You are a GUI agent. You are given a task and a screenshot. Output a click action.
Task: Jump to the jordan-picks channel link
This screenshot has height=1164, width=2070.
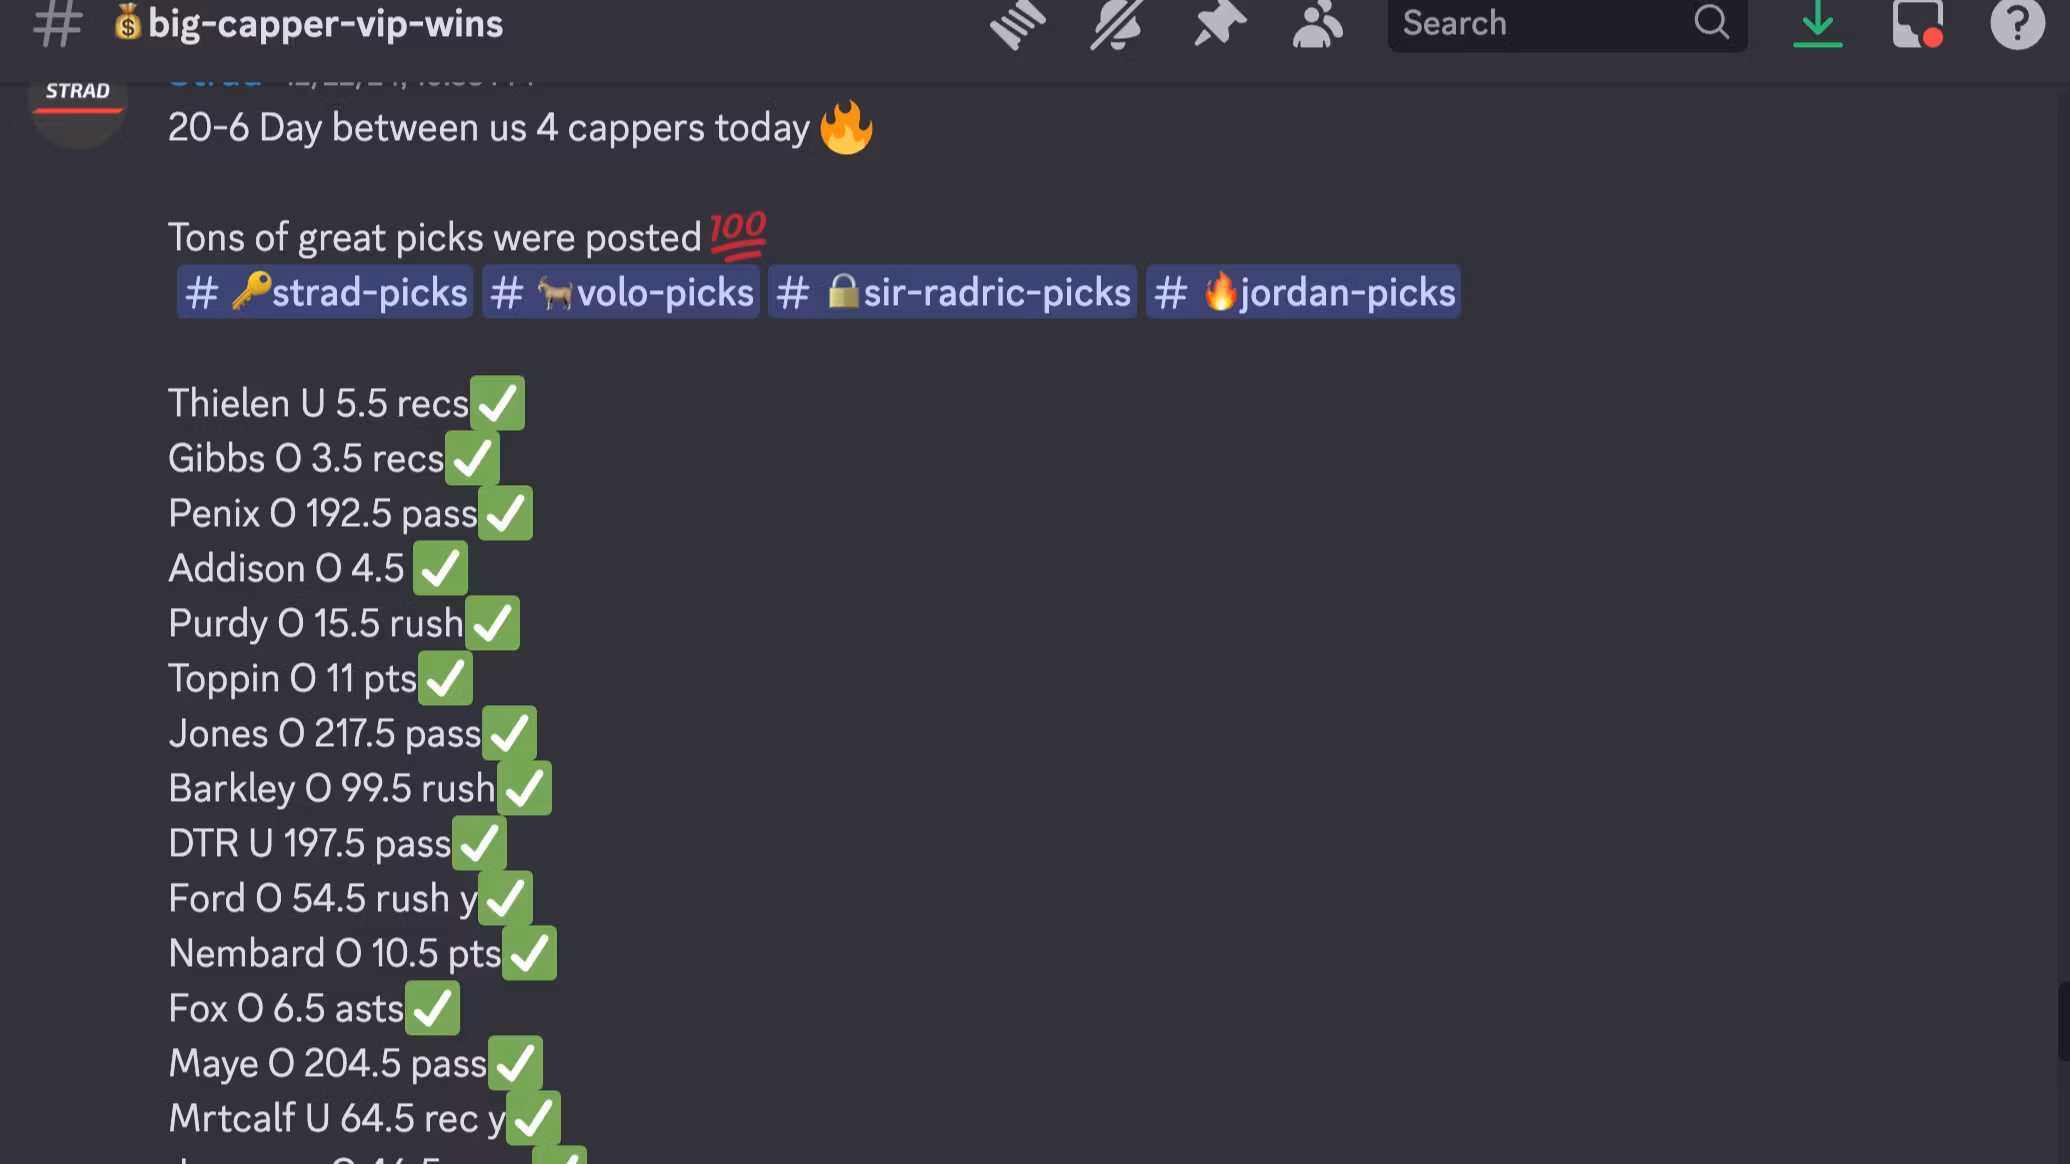click(1303, 292)
